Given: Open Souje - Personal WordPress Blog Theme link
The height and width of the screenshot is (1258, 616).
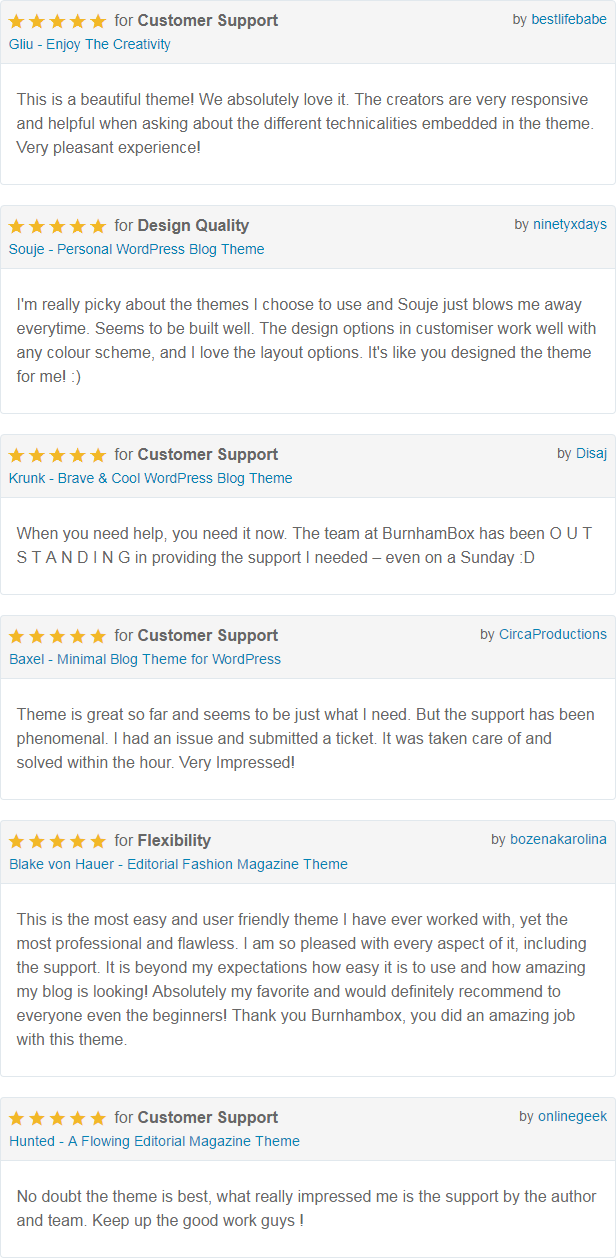Looking at the screenshot, I should point(137,249).
